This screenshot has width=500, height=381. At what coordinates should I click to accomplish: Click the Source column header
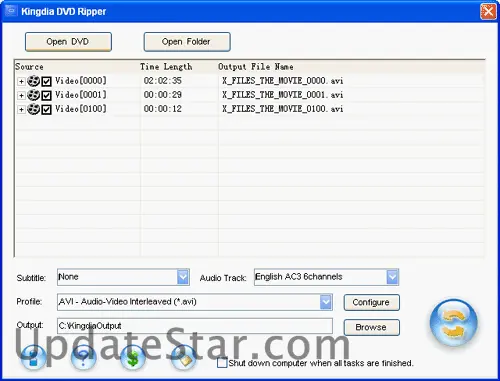click(29, 67)
